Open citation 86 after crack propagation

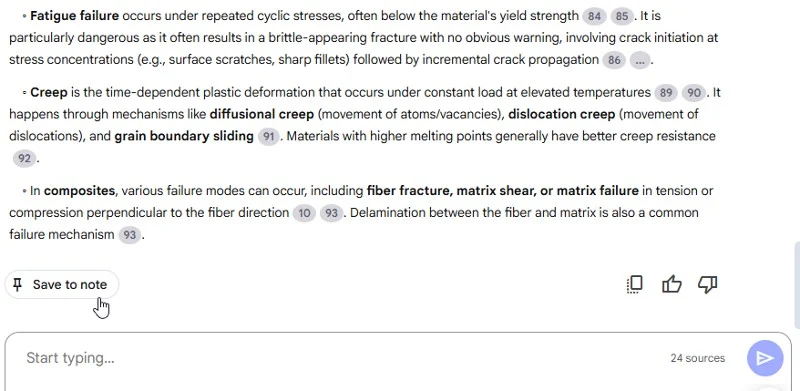coord(614,60)
